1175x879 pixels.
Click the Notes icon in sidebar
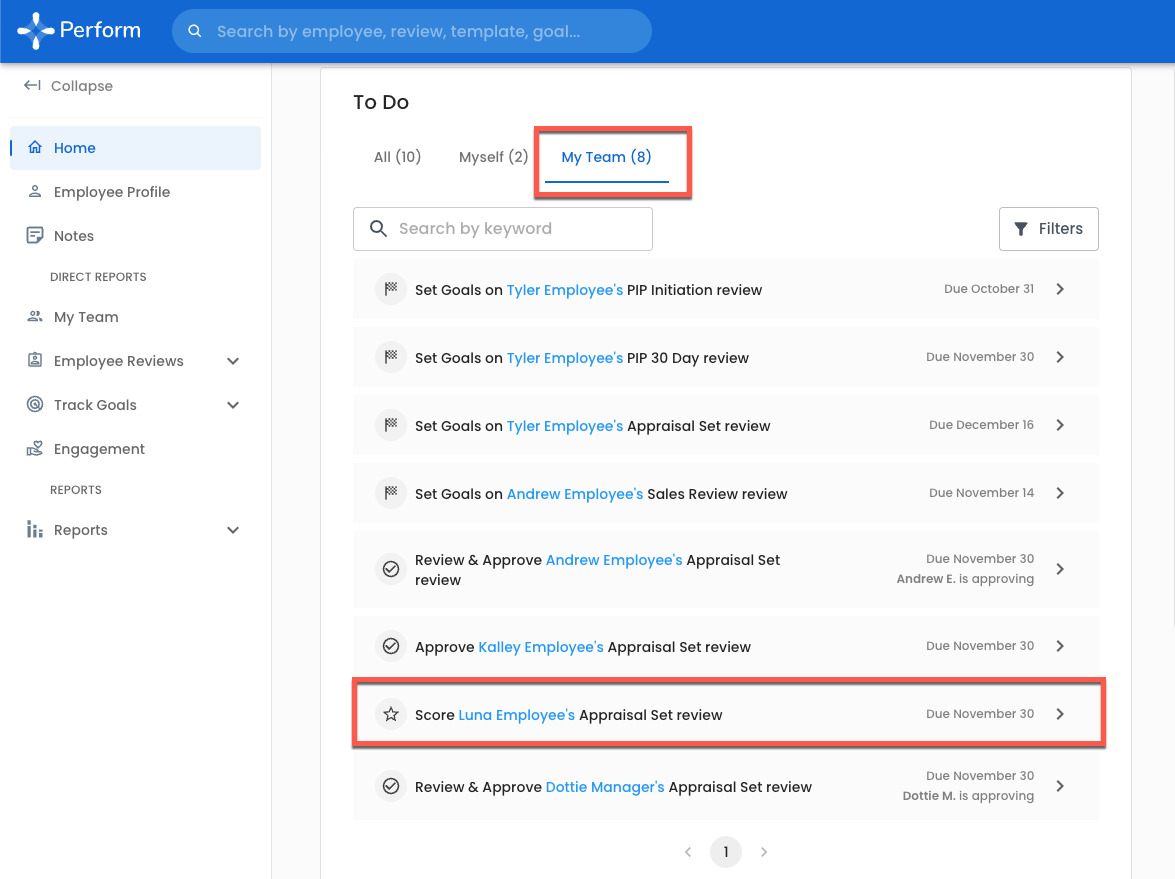click(34, 235)
